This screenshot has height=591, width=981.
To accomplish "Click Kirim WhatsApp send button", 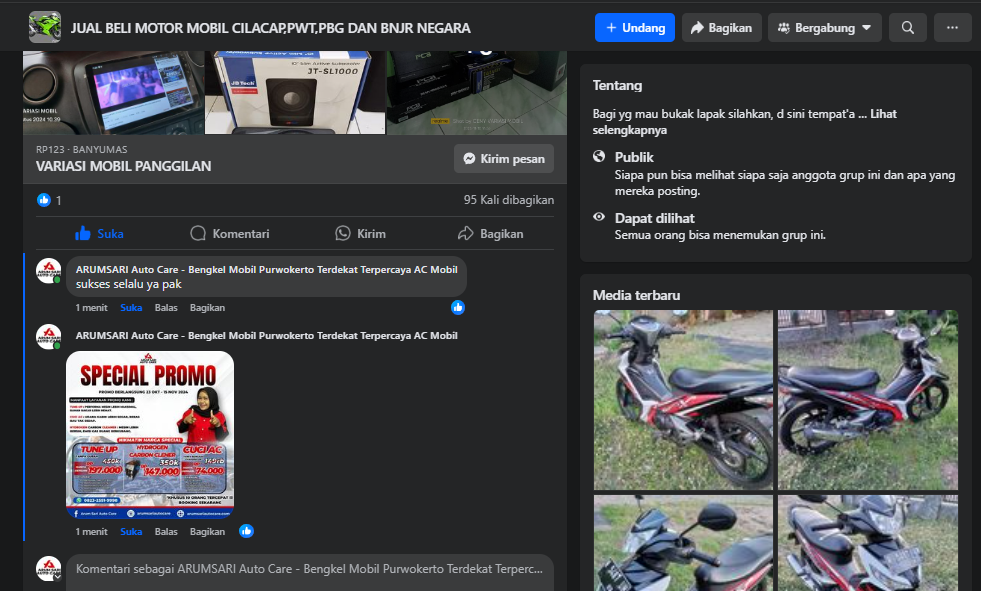I will tap(360, 233).
